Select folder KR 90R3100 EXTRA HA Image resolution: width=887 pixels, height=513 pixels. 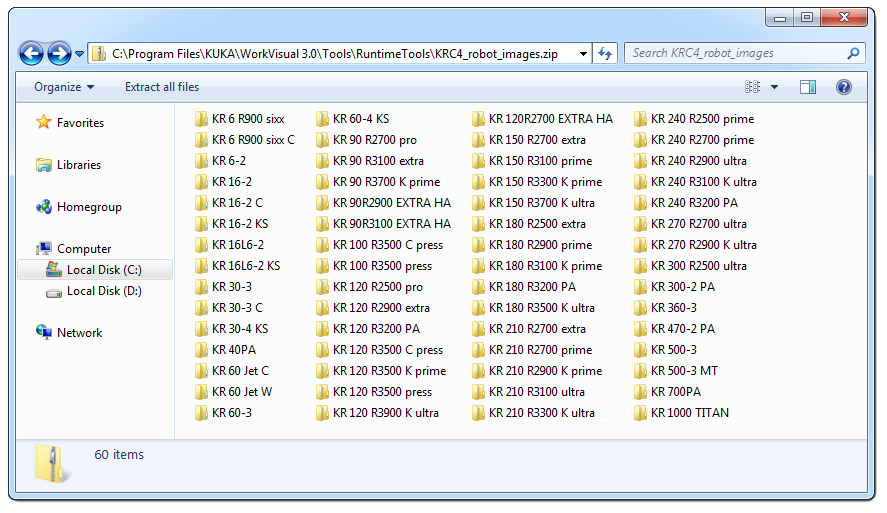pyautogui.click(x=384, y=224)
